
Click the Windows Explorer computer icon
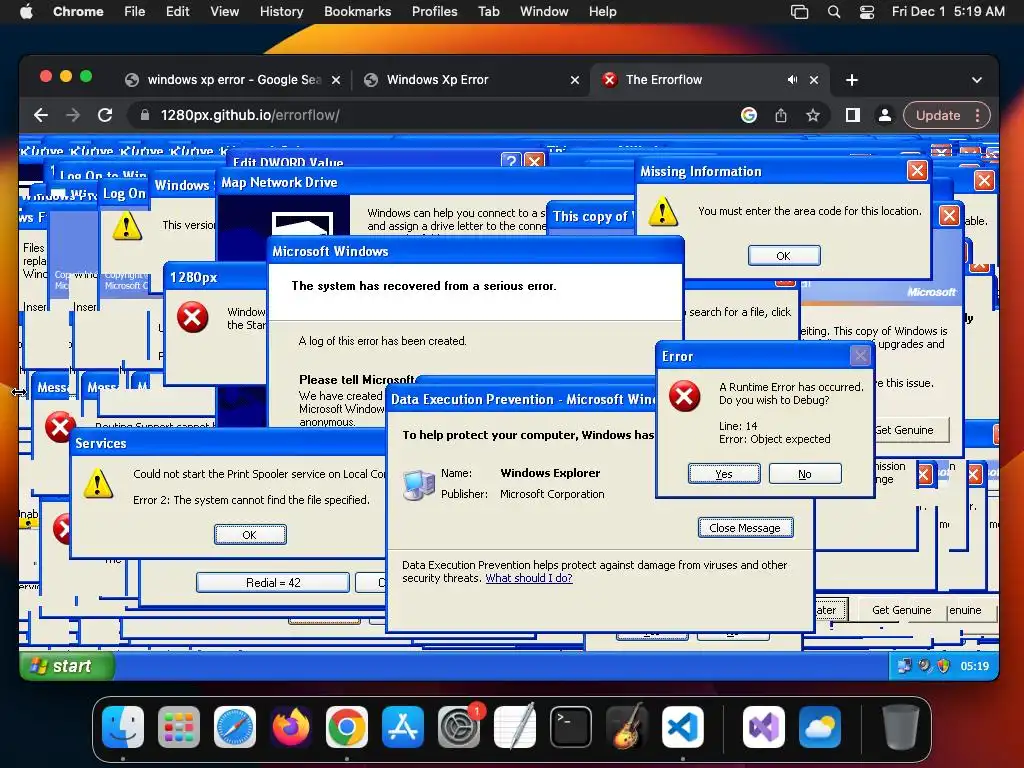click(x=418, y=485)
